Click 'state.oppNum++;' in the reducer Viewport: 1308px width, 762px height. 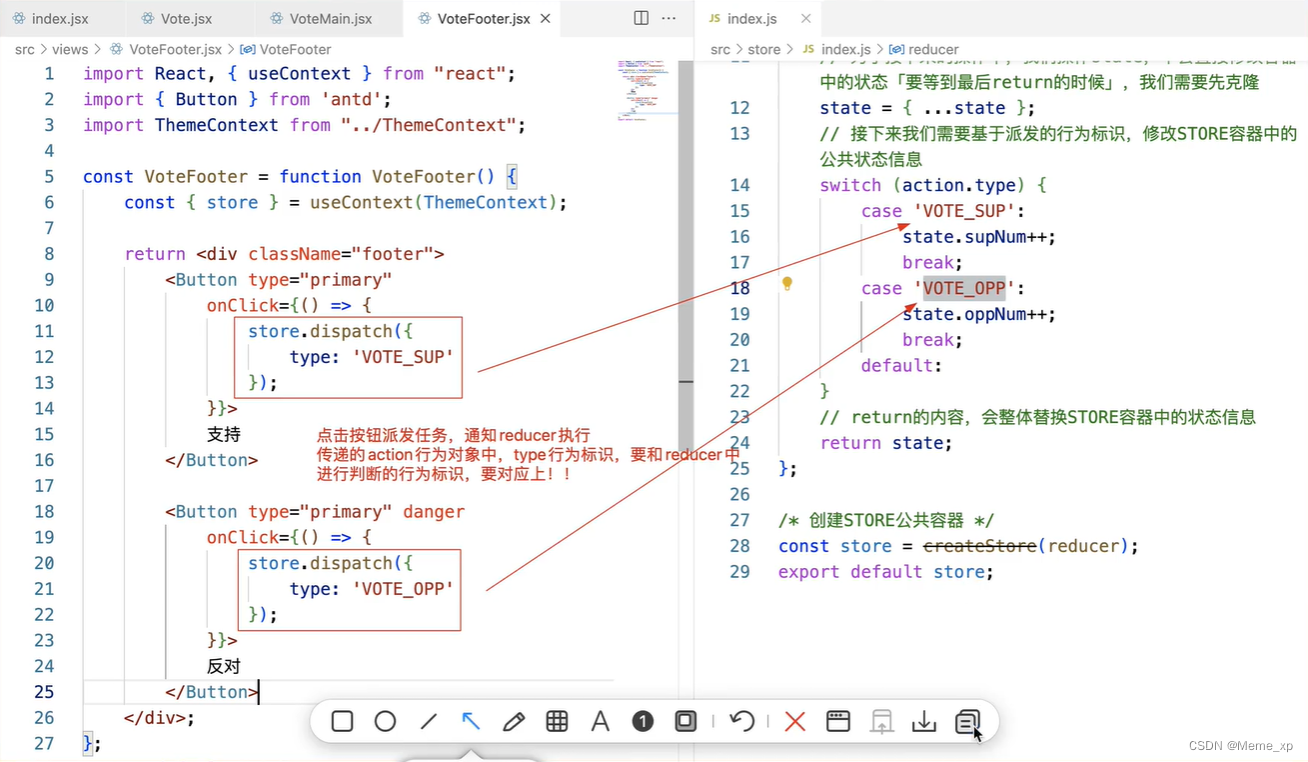pos(979,314)
